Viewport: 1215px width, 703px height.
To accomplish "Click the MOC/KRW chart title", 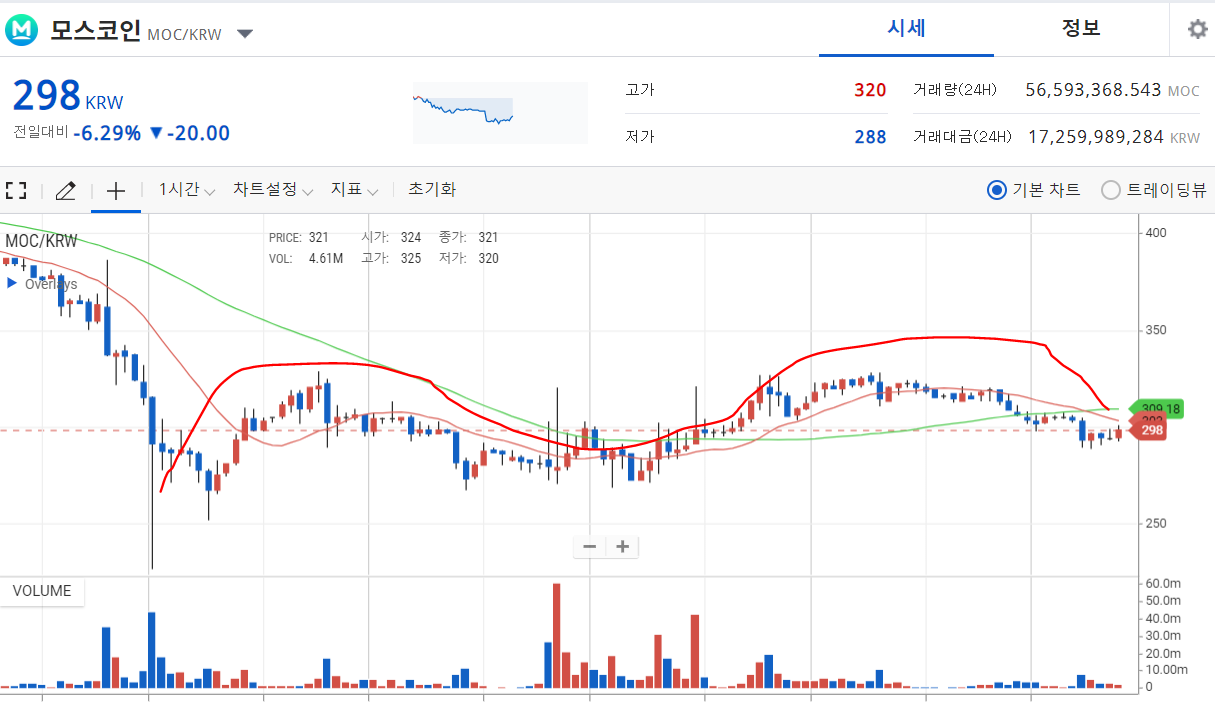I will click(x=41, y=241).
